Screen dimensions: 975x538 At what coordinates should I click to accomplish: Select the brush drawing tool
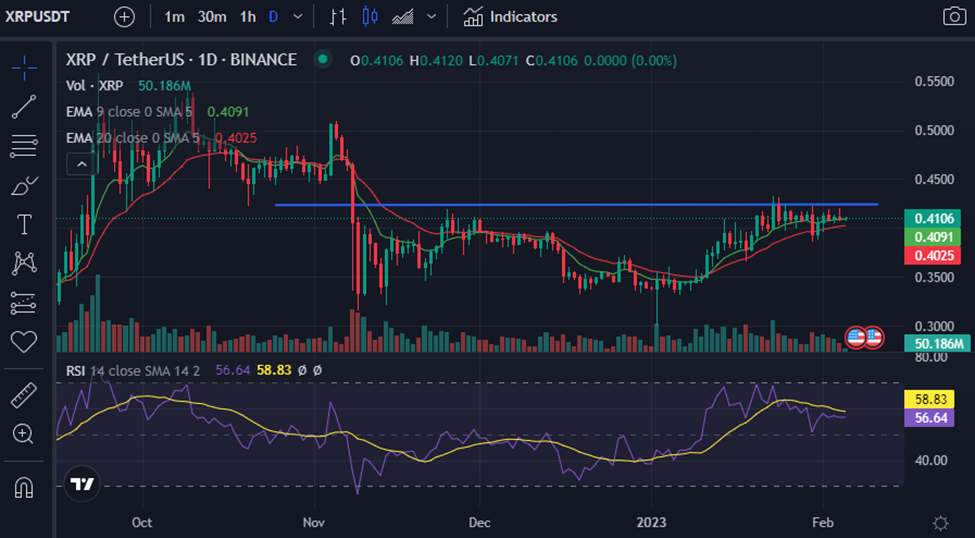tap(24, 185)
